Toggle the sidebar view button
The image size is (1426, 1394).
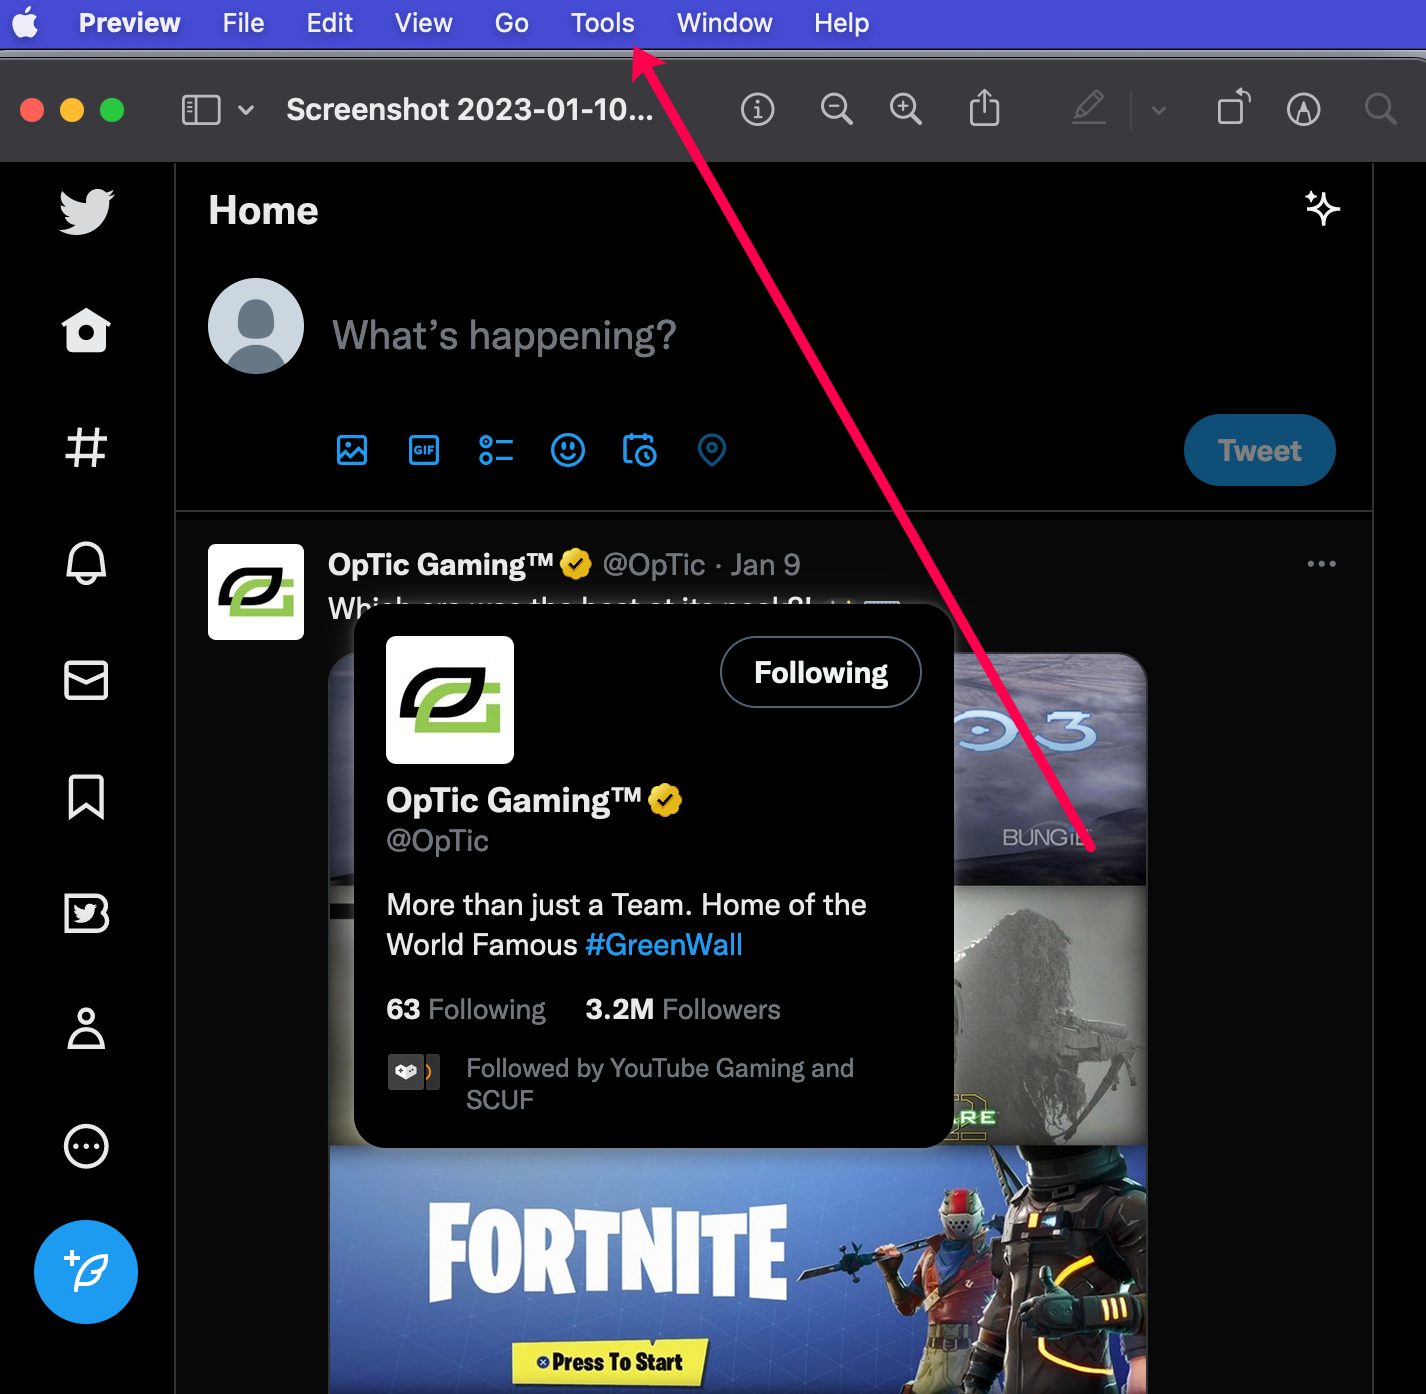point(201,109)
